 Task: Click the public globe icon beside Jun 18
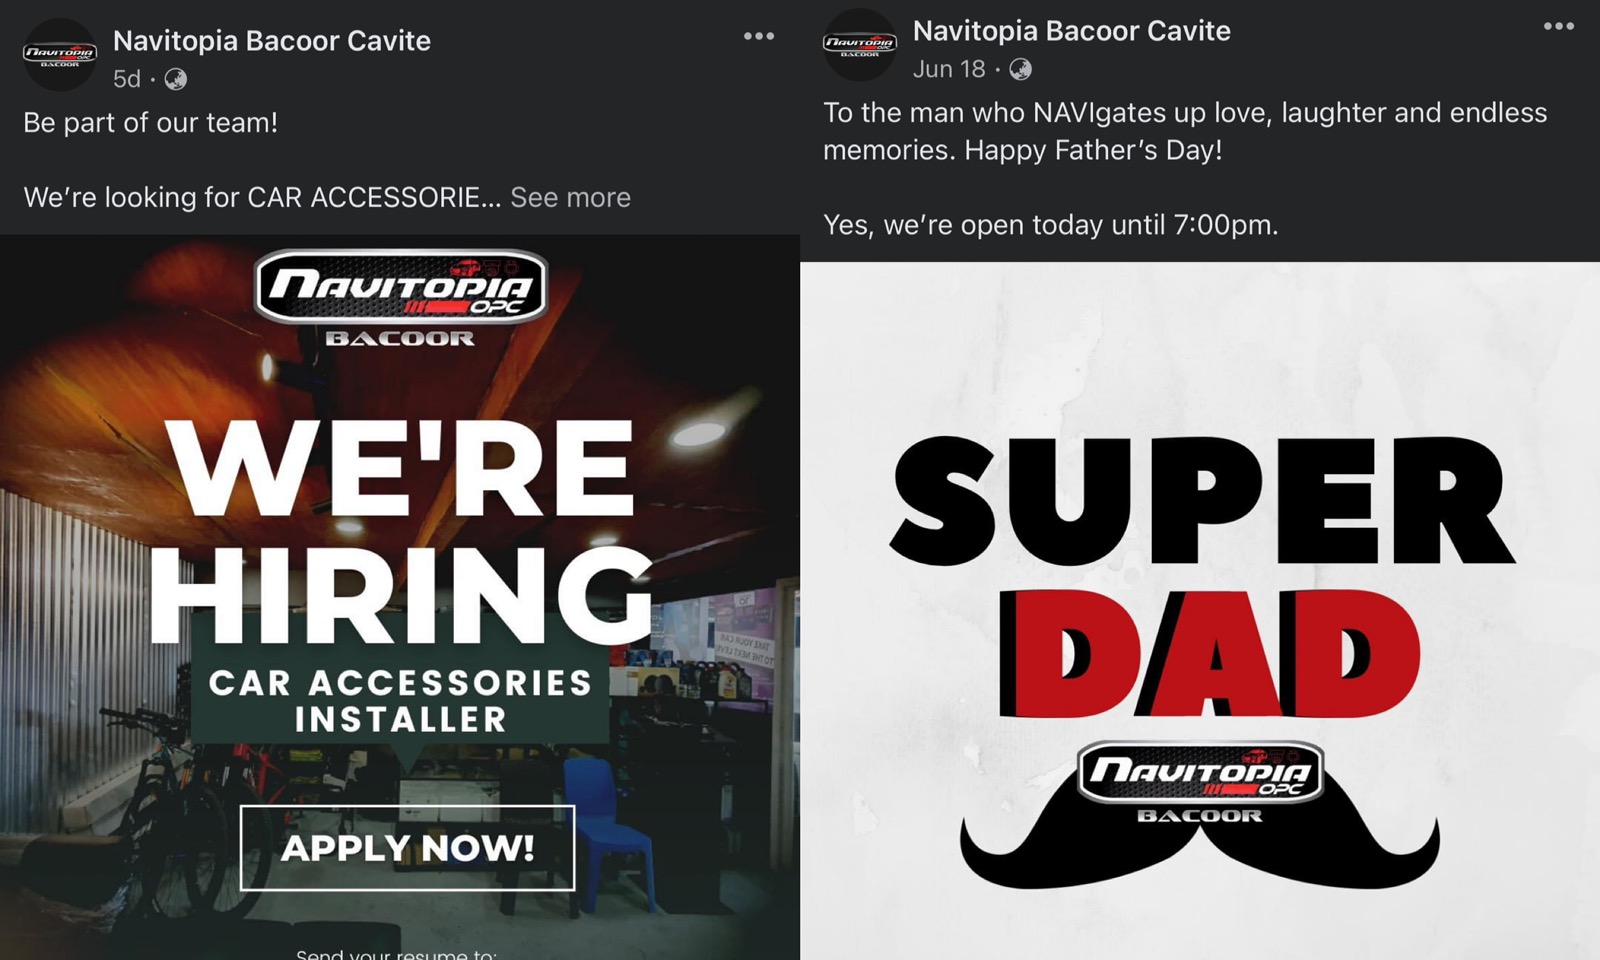click(1021, 69)
